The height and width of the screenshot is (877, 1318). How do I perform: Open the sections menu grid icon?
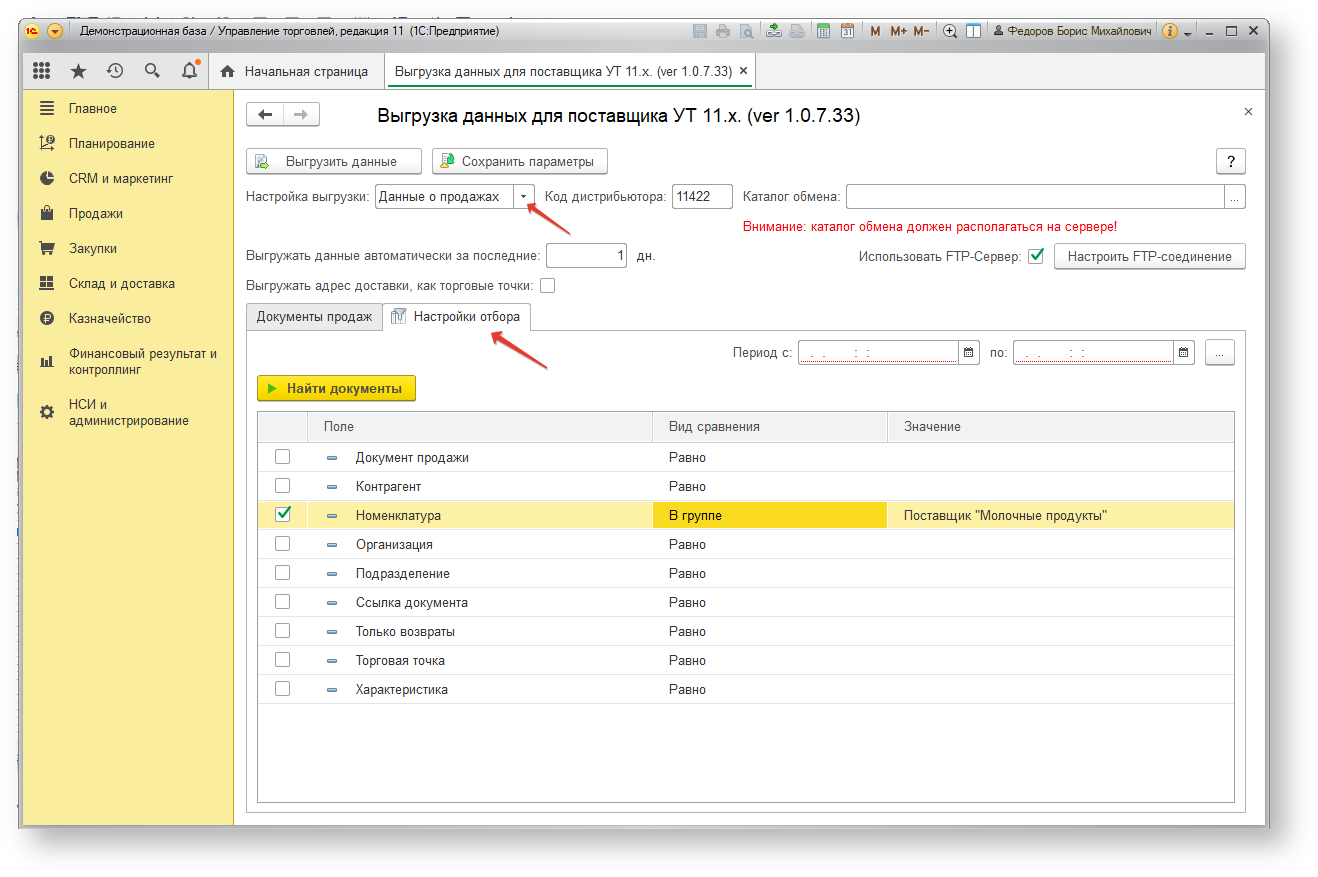pos(41,71)
